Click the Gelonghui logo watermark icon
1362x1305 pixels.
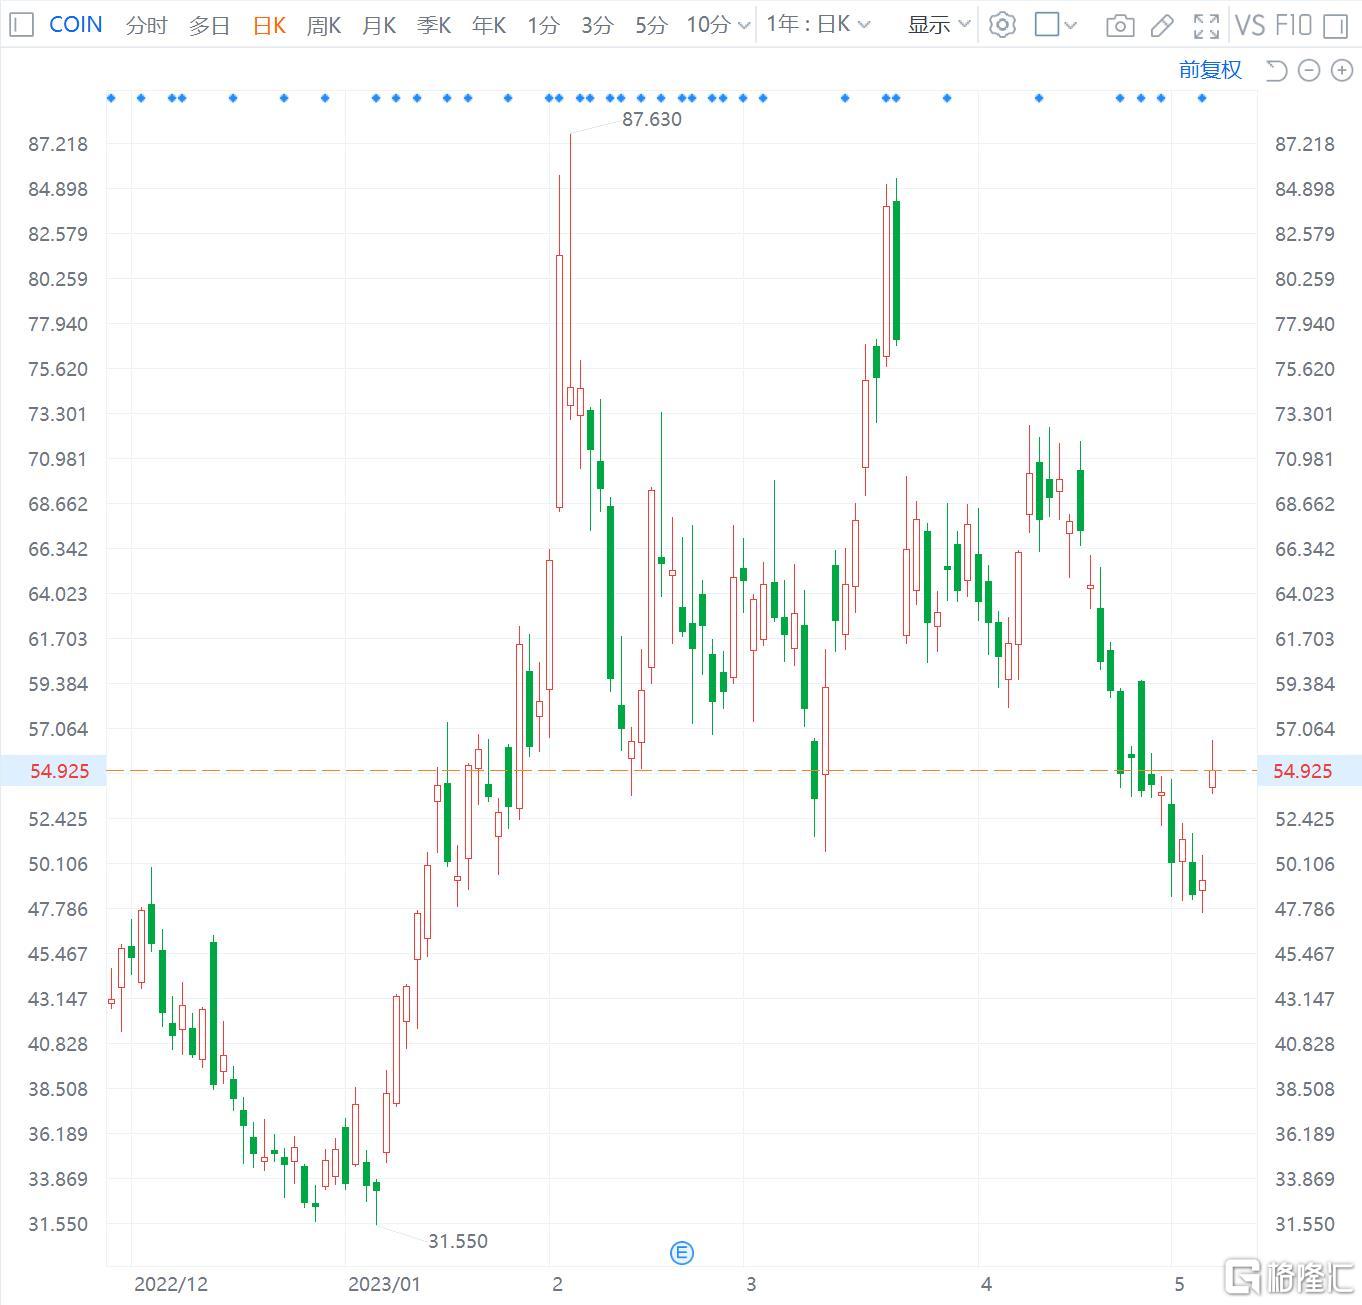(x=1244, y=1277)
